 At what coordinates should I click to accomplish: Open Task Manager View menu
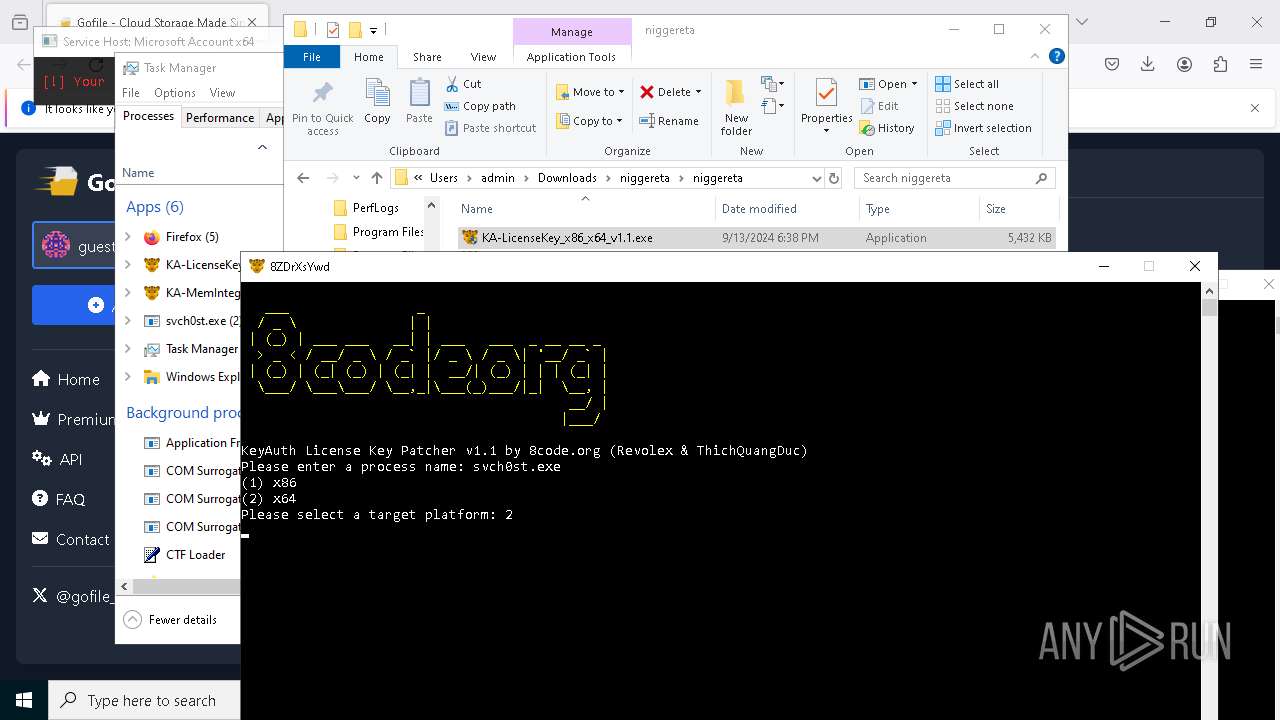click(222, 93)
